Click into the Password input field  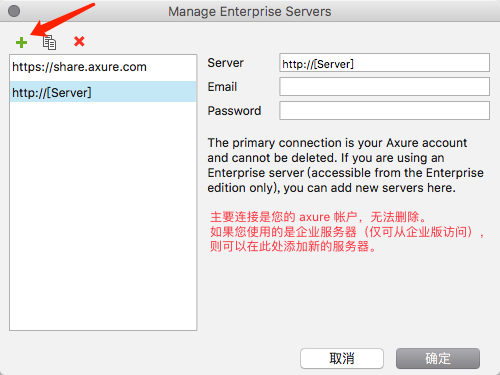click(384, 111)
